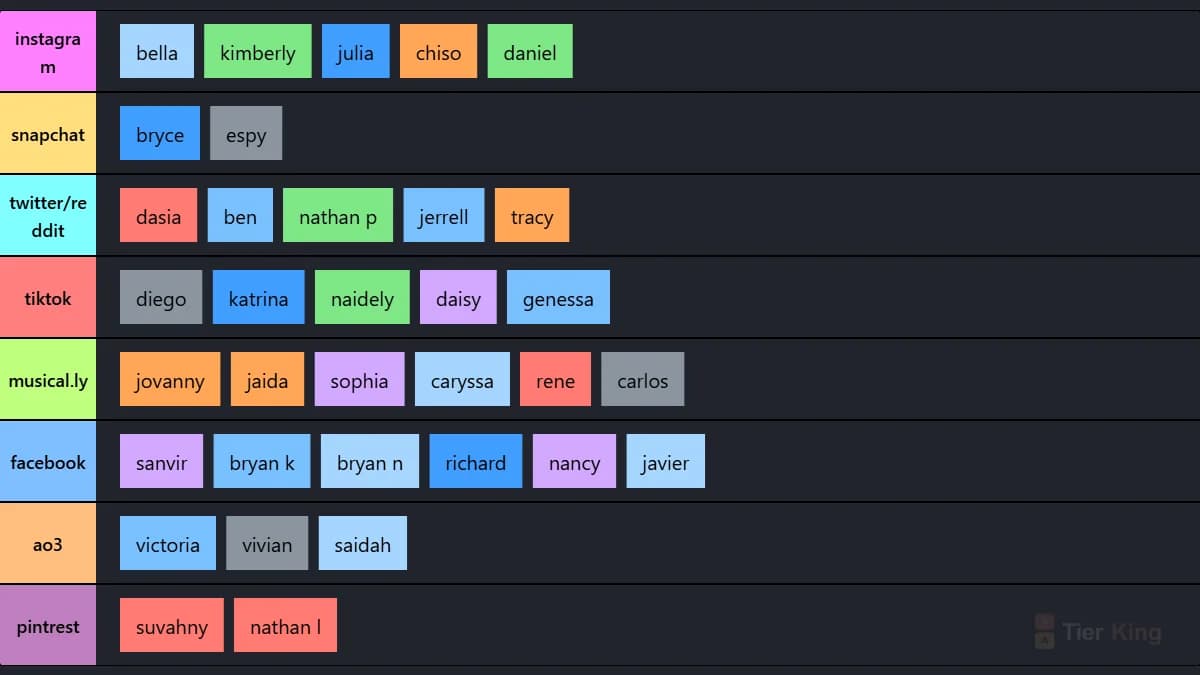
Task: Select the facebook tier label
Action: pyautogui.click(x=48, y=462)
